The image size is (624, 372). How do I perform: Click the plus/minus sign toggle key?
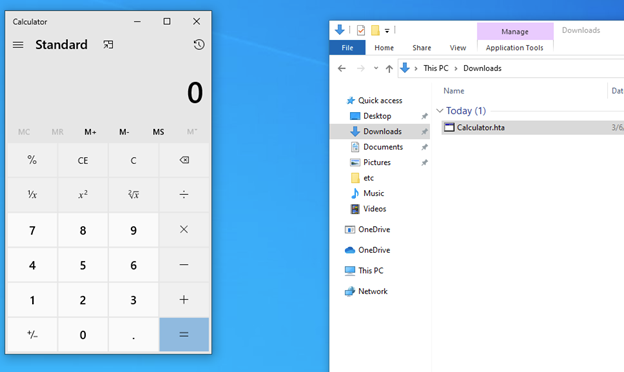pyautogui.click(x=32, y=335)
